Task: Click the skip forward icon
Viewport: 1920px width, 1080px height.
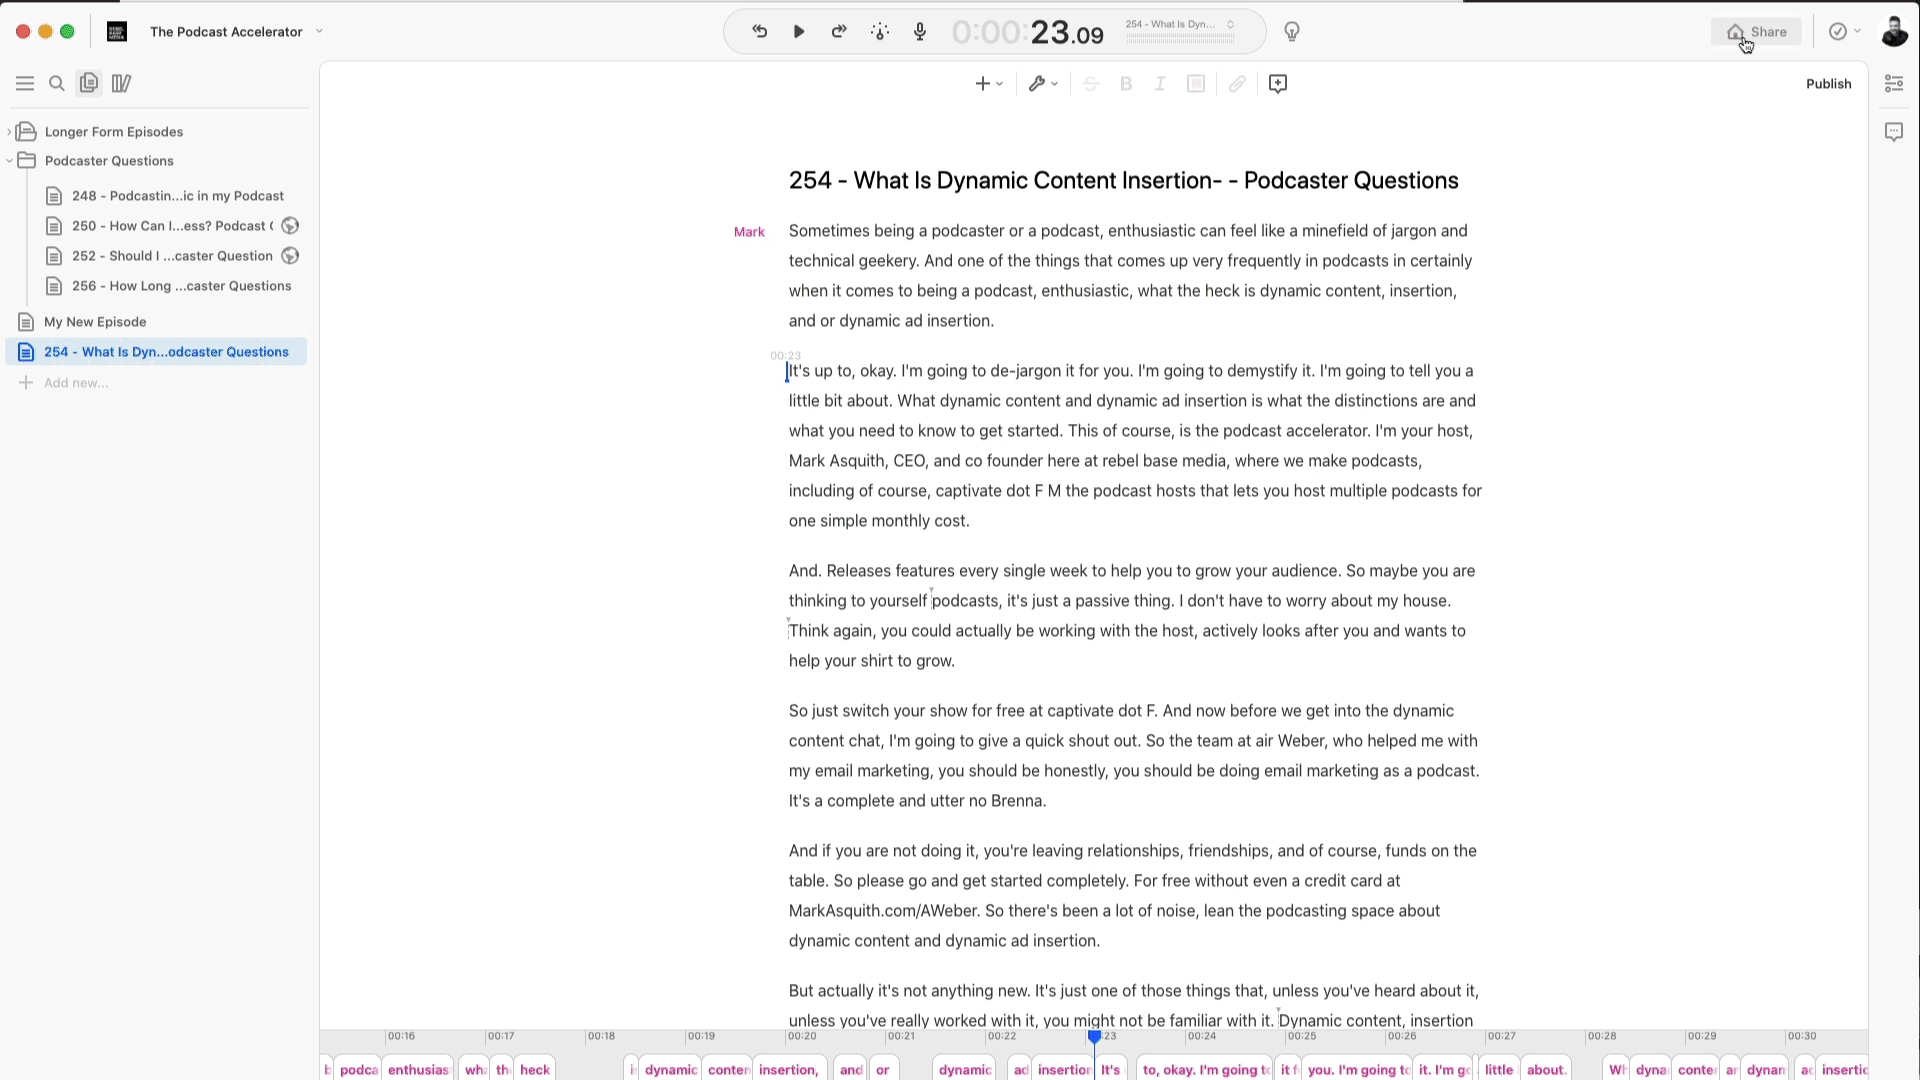Action: [840, 30]
